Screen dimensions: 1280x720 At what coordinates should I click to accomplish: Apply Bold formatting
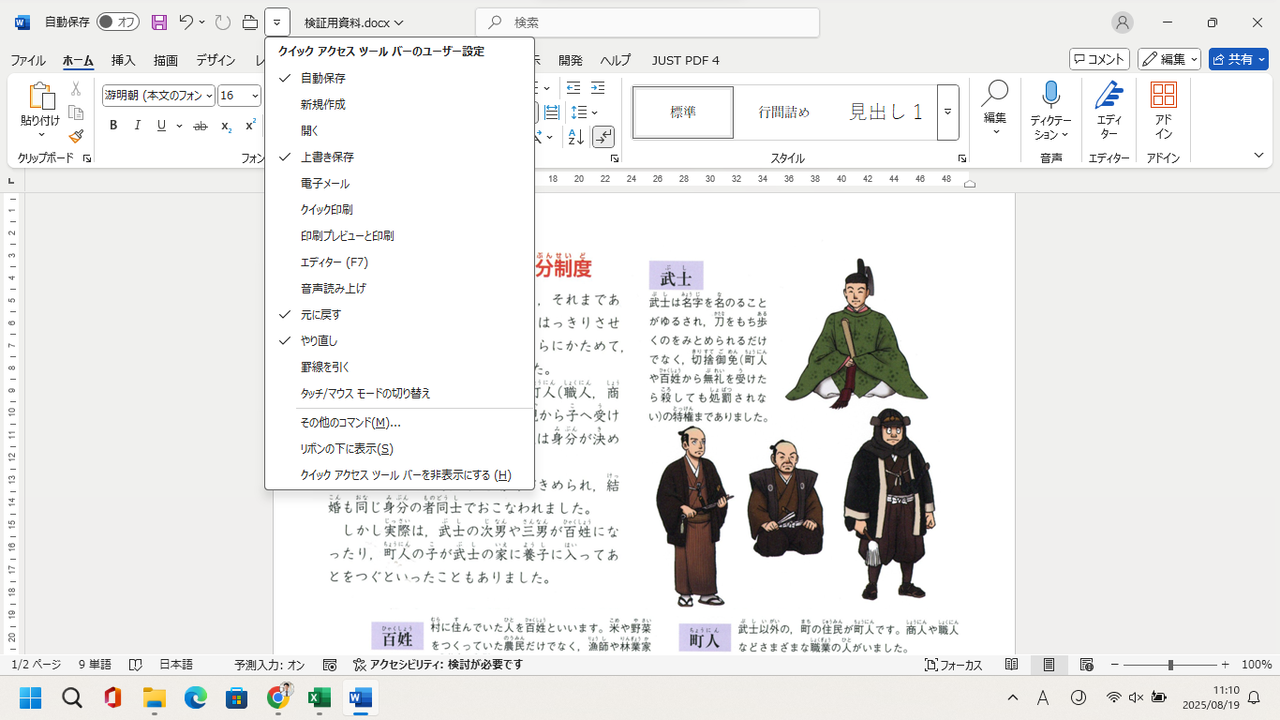click(113, 126)
